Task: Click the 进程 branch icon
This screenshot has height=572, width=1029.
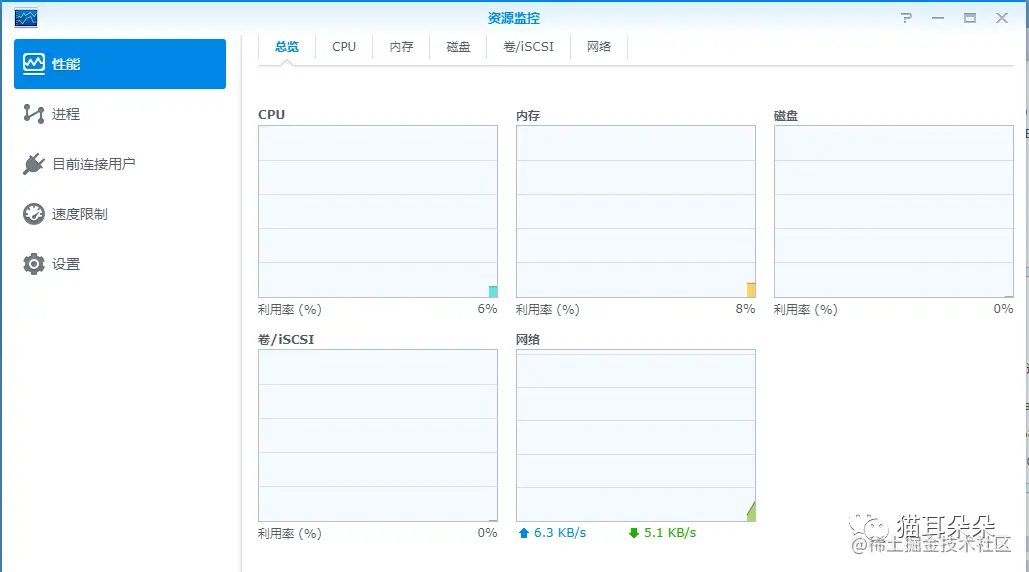Action: click(x=33, y=114)
